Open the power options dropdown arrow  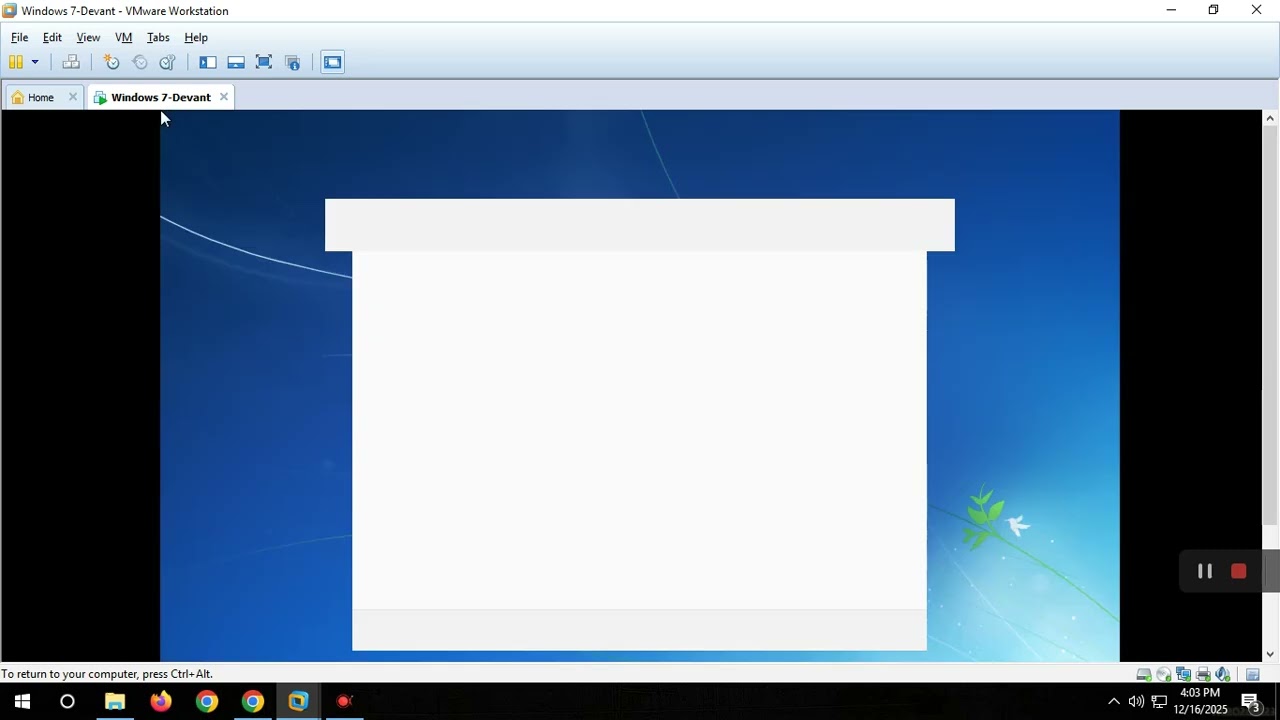(x=35, y=62)
